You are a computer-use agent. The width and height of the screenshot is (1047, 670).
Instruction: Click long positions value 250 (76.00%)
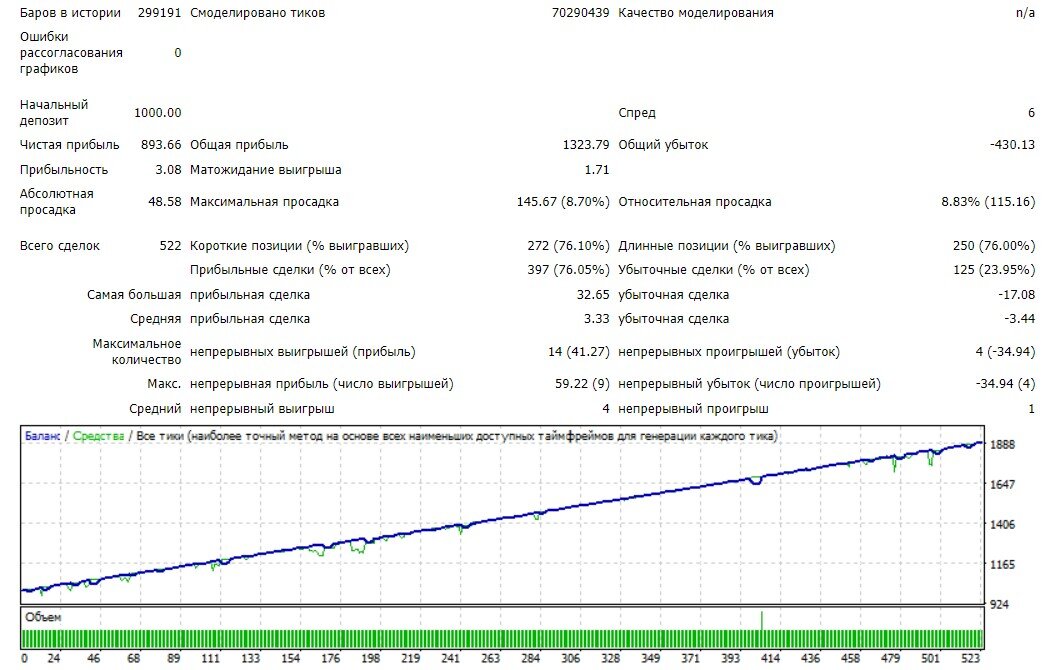pos(994,246)
